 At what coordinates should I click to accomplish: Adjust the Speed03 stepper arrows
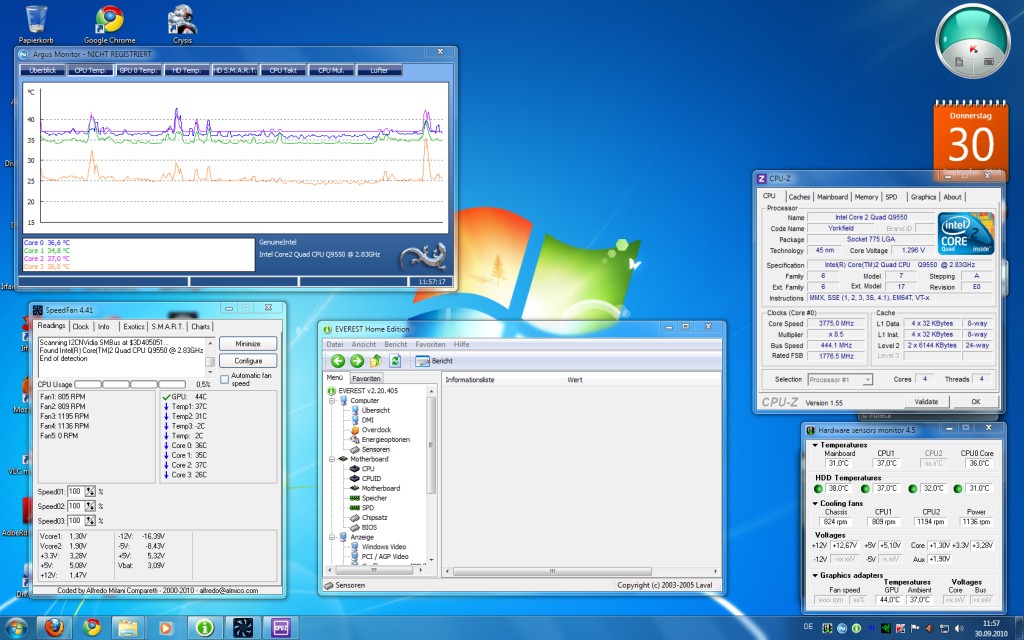90,520
